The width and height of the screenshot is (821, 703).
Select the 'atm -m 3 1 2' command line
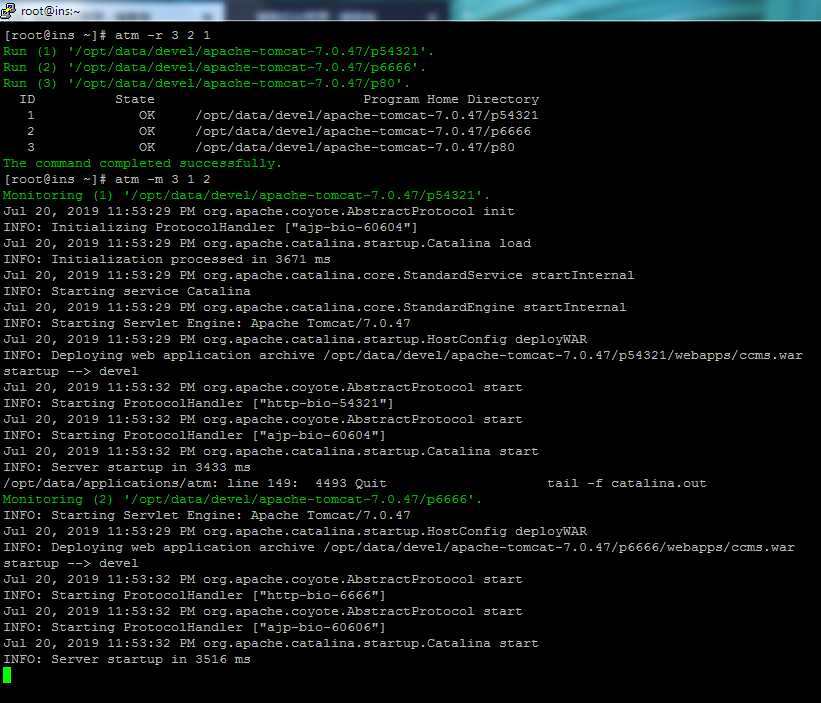(x=107, y=179)
